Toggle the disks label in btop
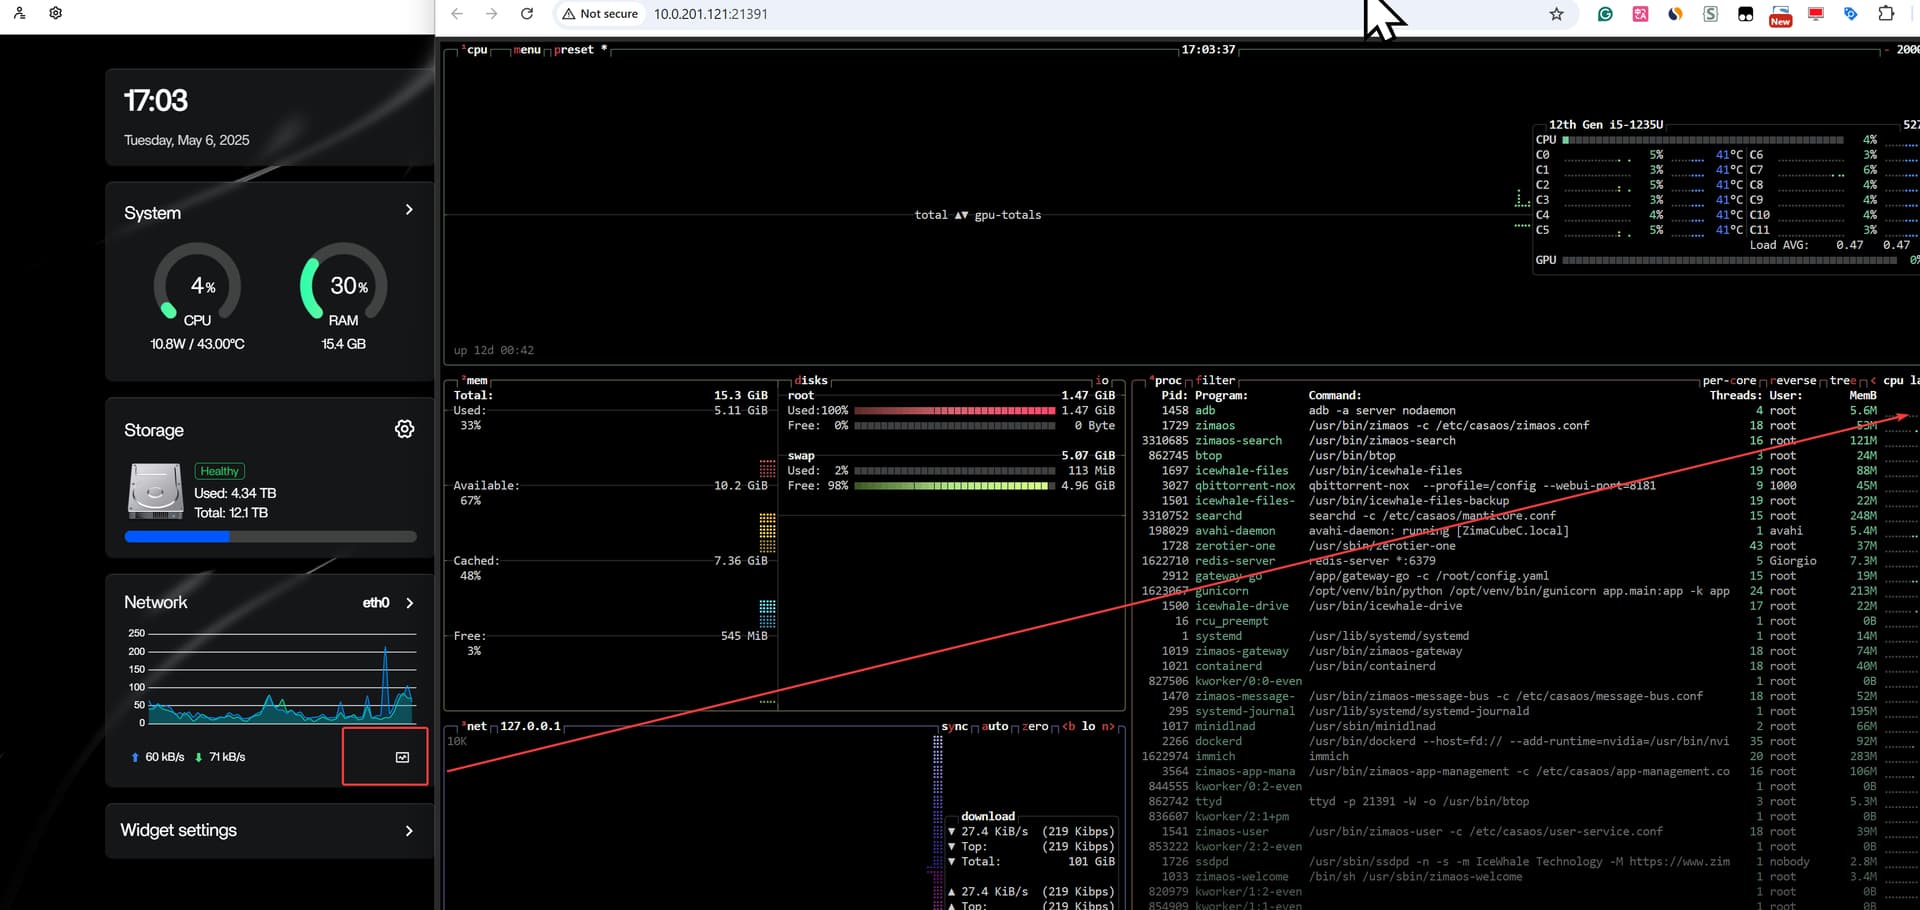 pos(811,380)
